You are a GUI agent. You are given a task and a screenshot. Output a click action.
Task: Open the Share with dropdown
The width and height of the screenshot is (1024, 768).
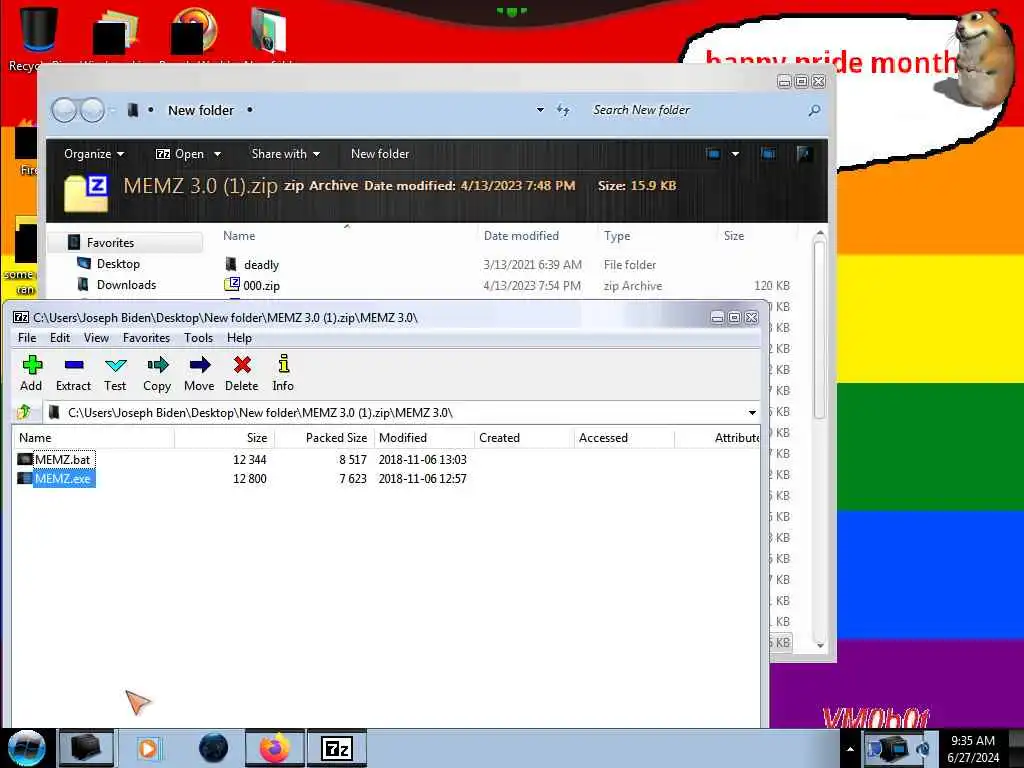pyautogui.click(x=285, y=154)
